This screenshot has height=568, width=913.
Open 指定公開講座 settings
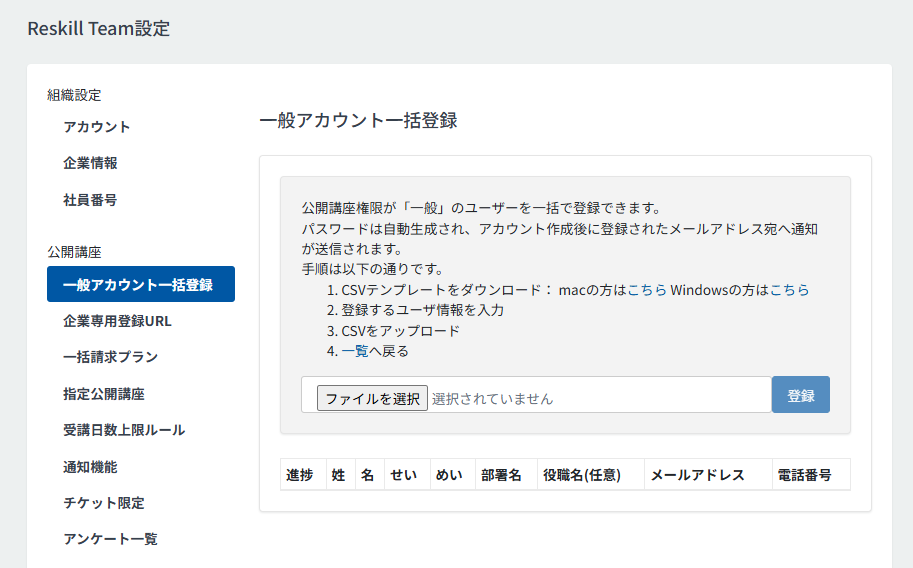[x=104, y=394]
